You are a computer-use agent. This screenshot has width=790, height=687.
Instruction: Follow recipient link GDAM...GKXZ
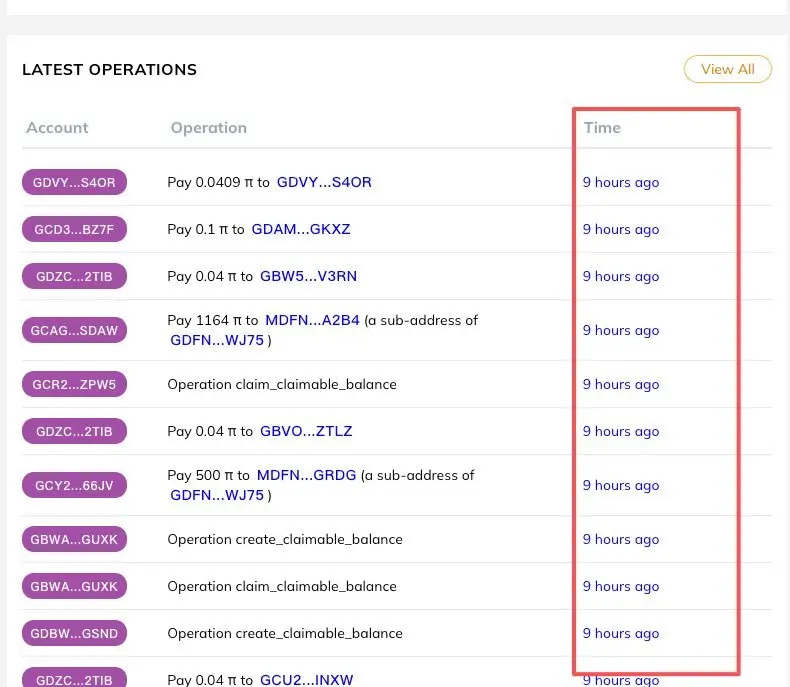click(301, 229)
